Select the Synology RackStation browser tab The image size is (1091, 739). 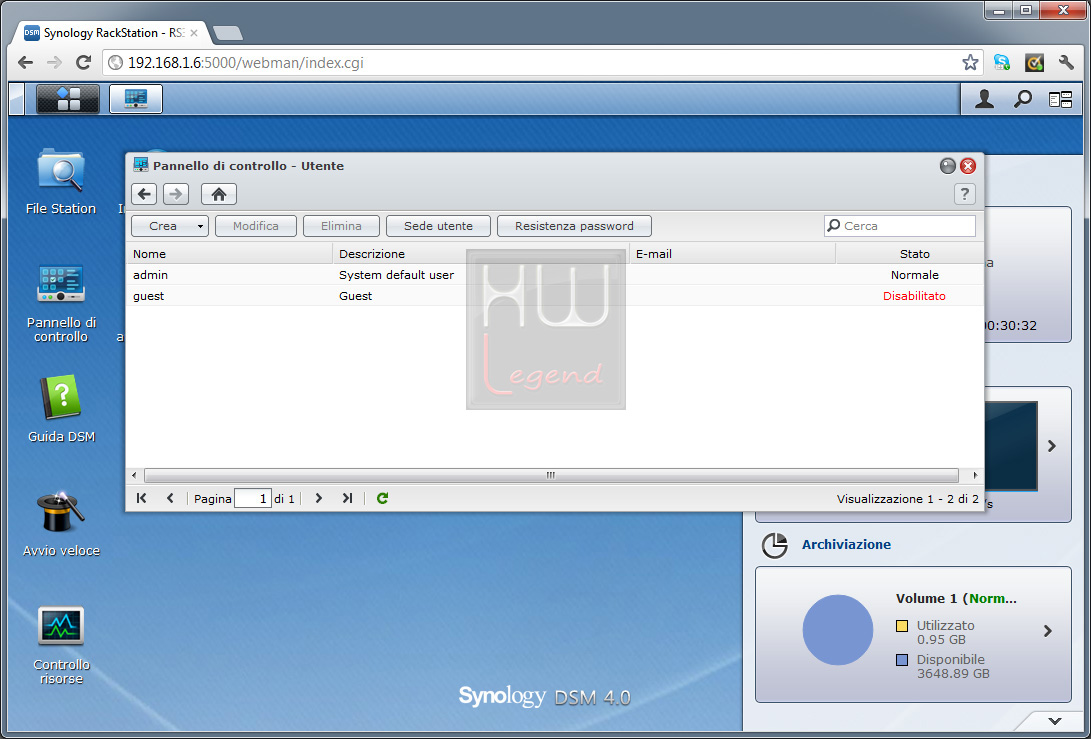click(111, 33)
